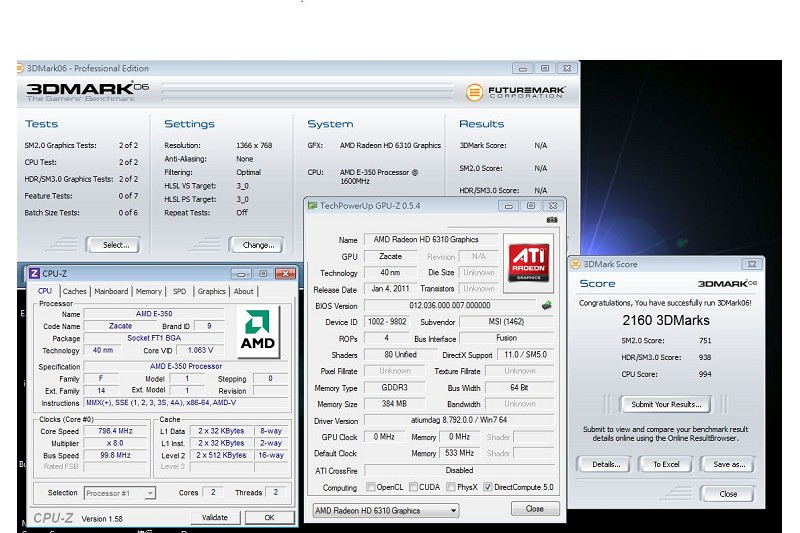Image resolution: width=800 pixels, height=533 pixels.
Task: Select the CPU tab in CPU-Z
Action: pos(45,291)
